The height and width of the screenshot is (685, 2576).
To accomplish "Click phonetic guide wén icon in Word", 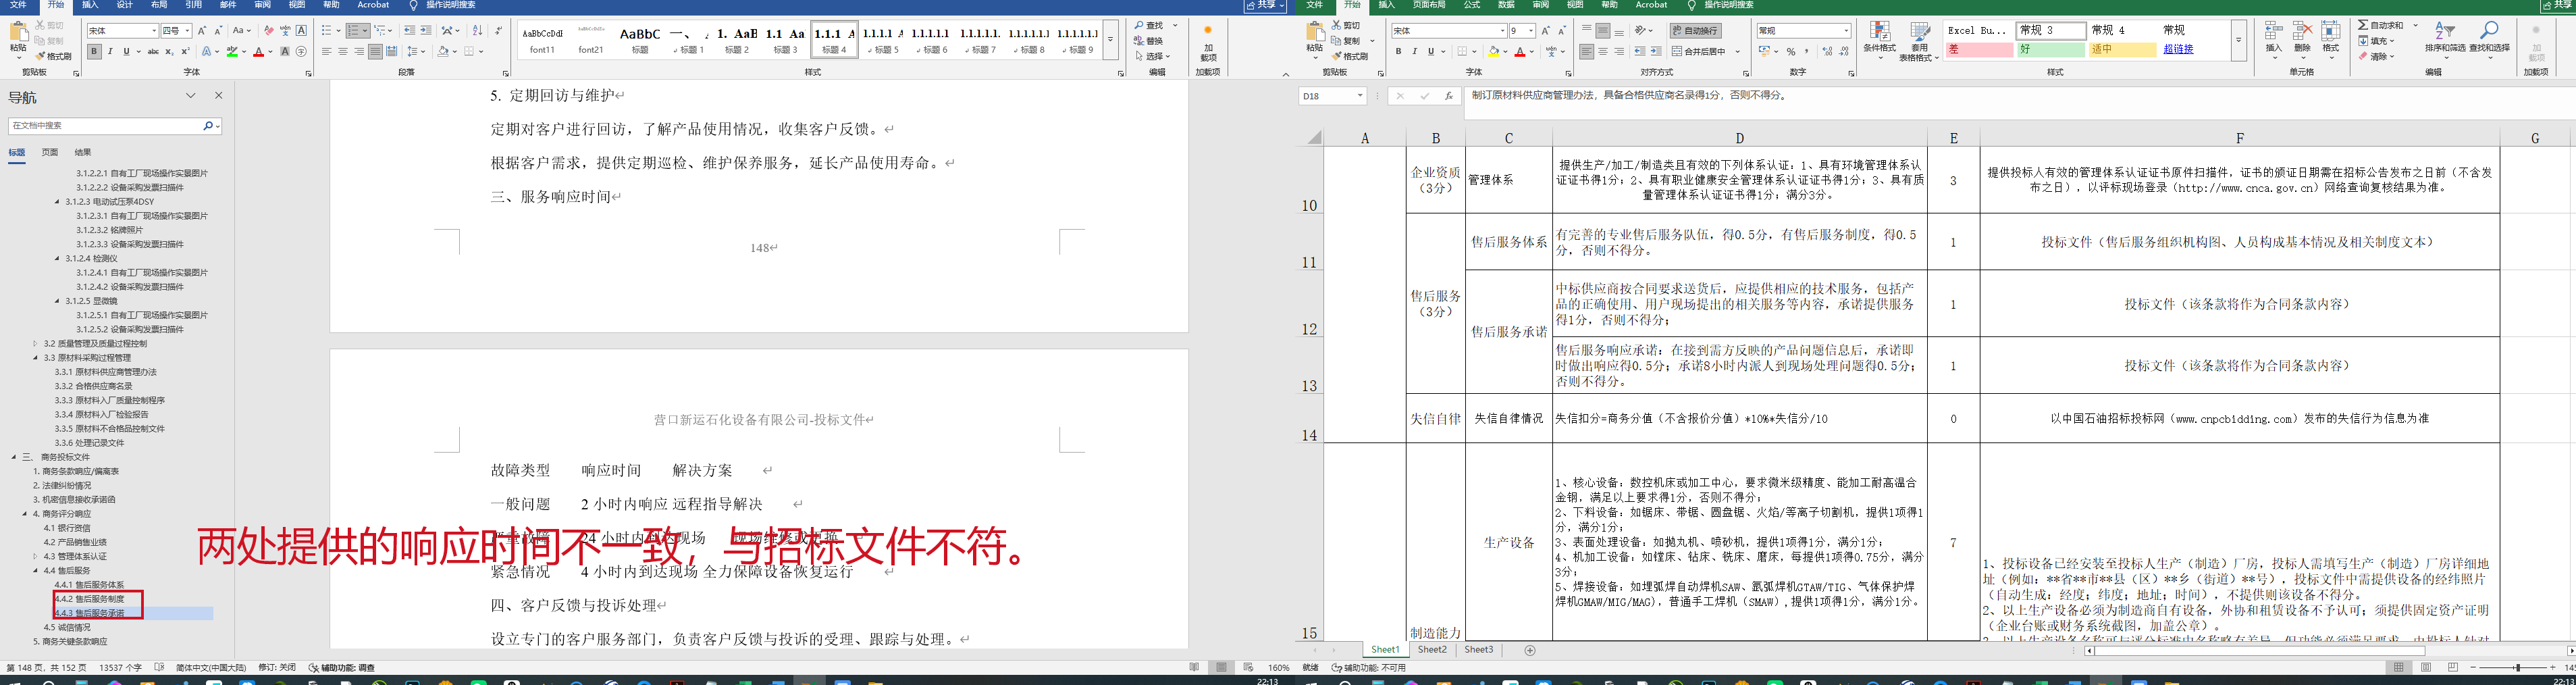I will click(x=285, y=31).
